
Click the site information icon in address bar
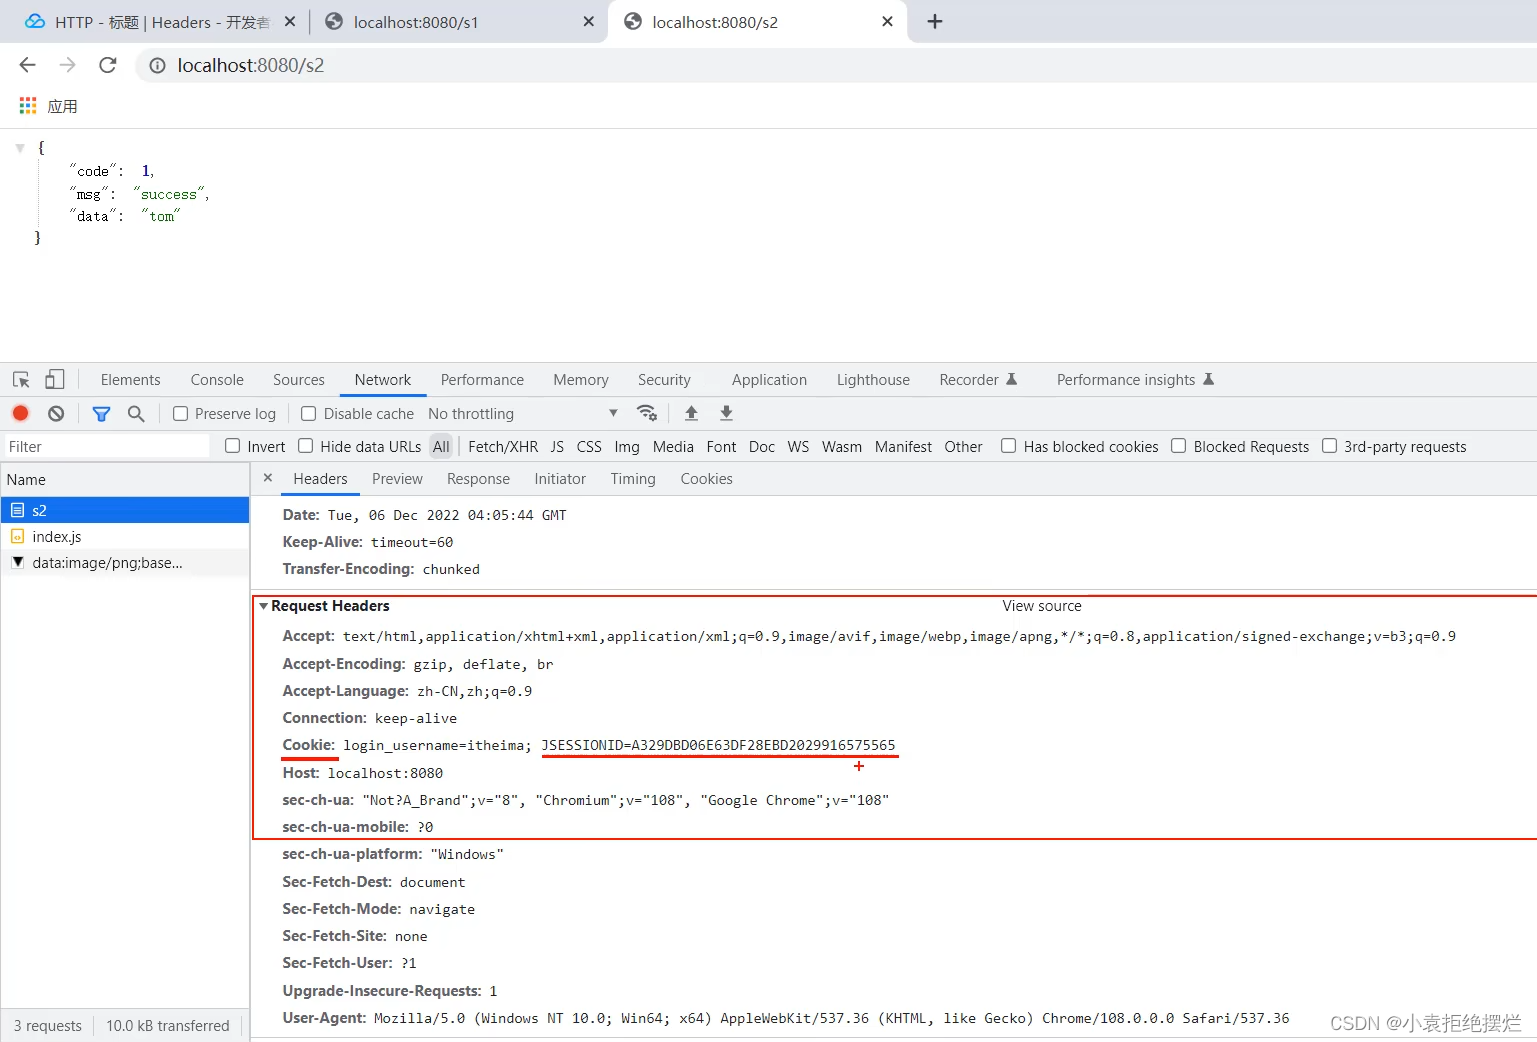(157, 66)
